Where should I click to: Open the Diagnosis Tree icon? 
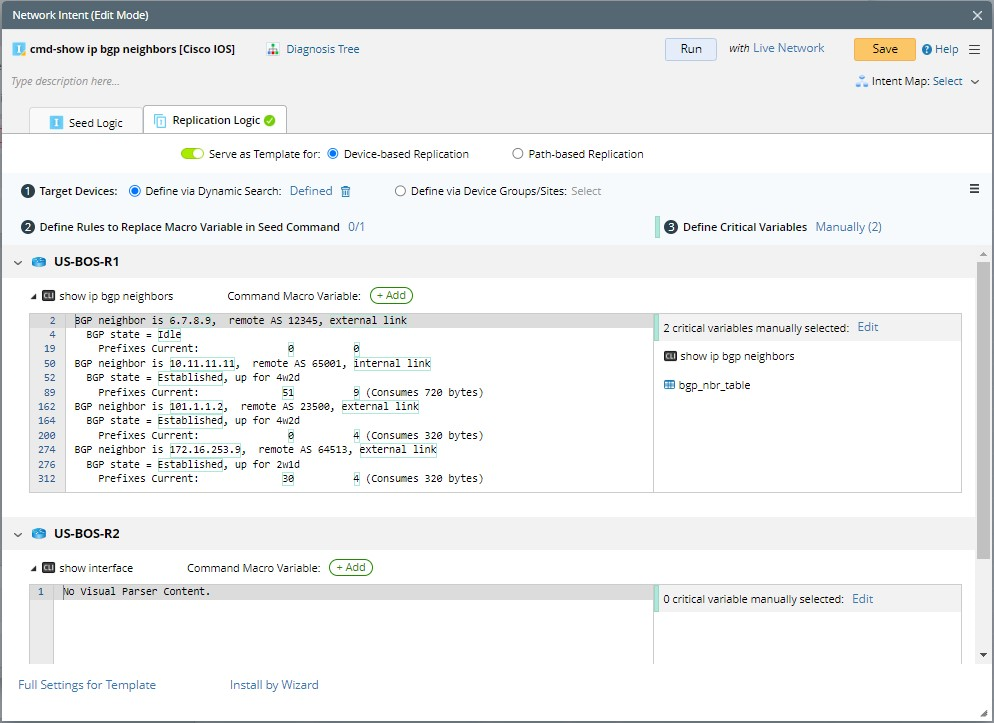[273, 49]
